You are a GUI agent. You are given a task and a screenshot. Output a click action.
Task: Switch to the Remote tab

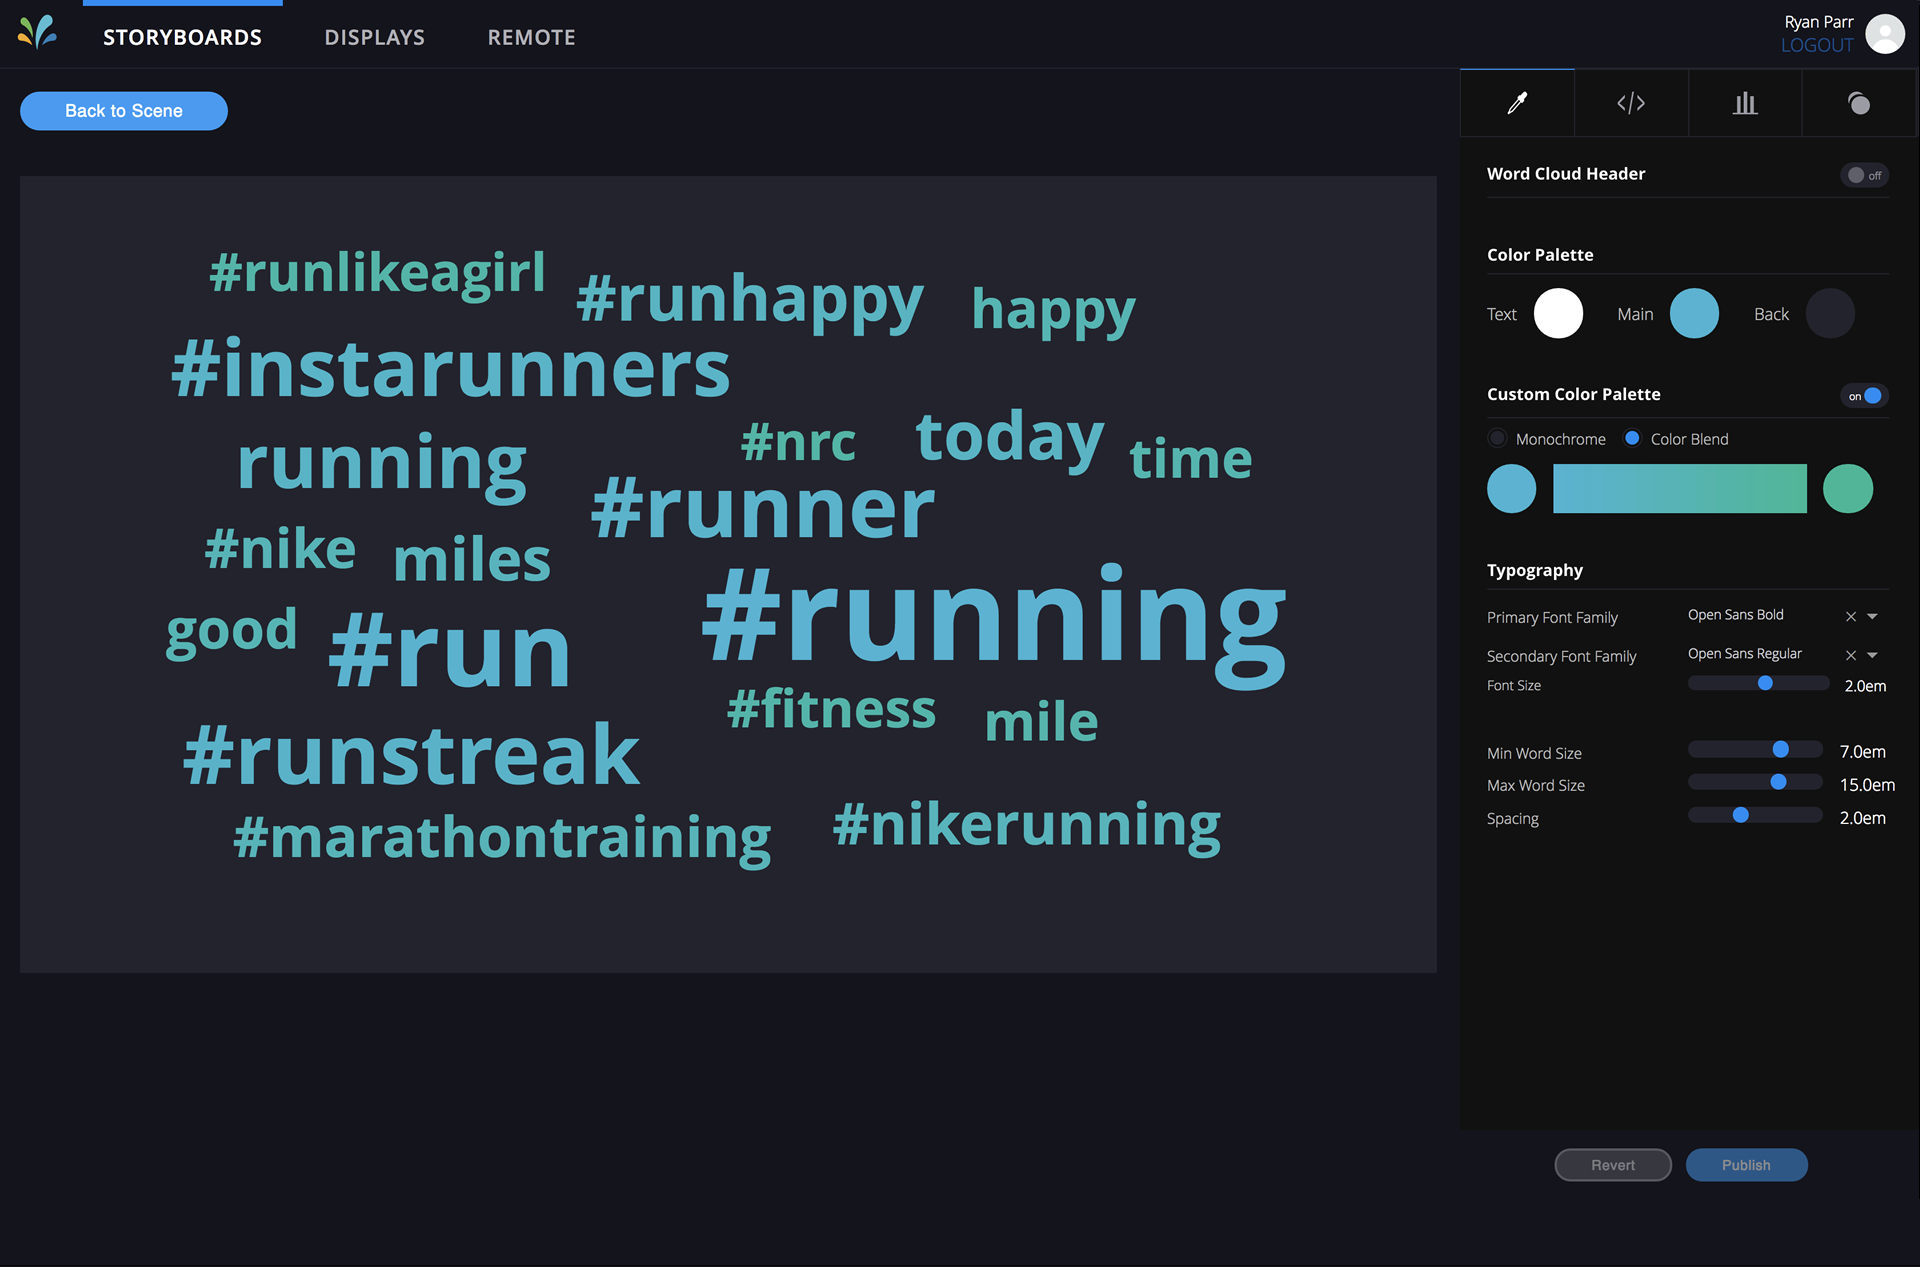point(531,37)
